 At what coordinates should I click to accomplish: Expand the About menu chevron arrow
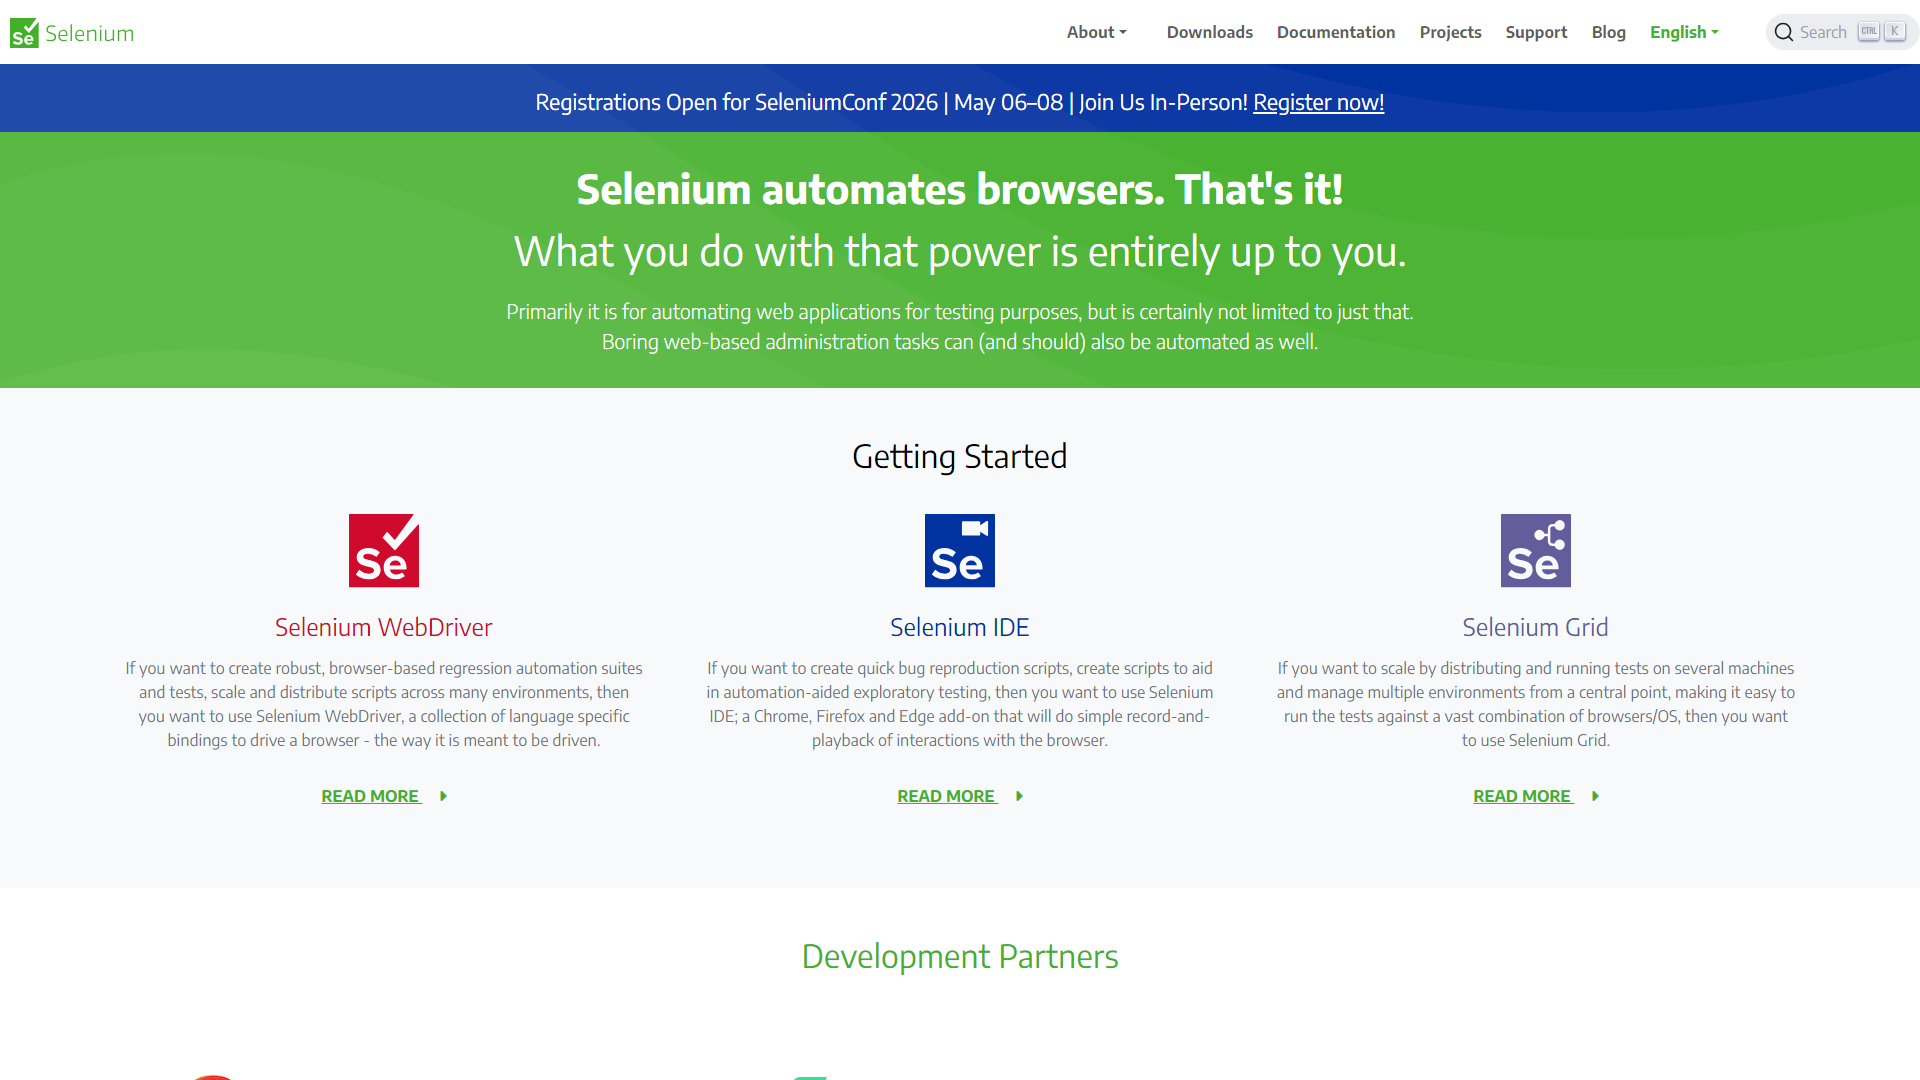click(1124, 33)
